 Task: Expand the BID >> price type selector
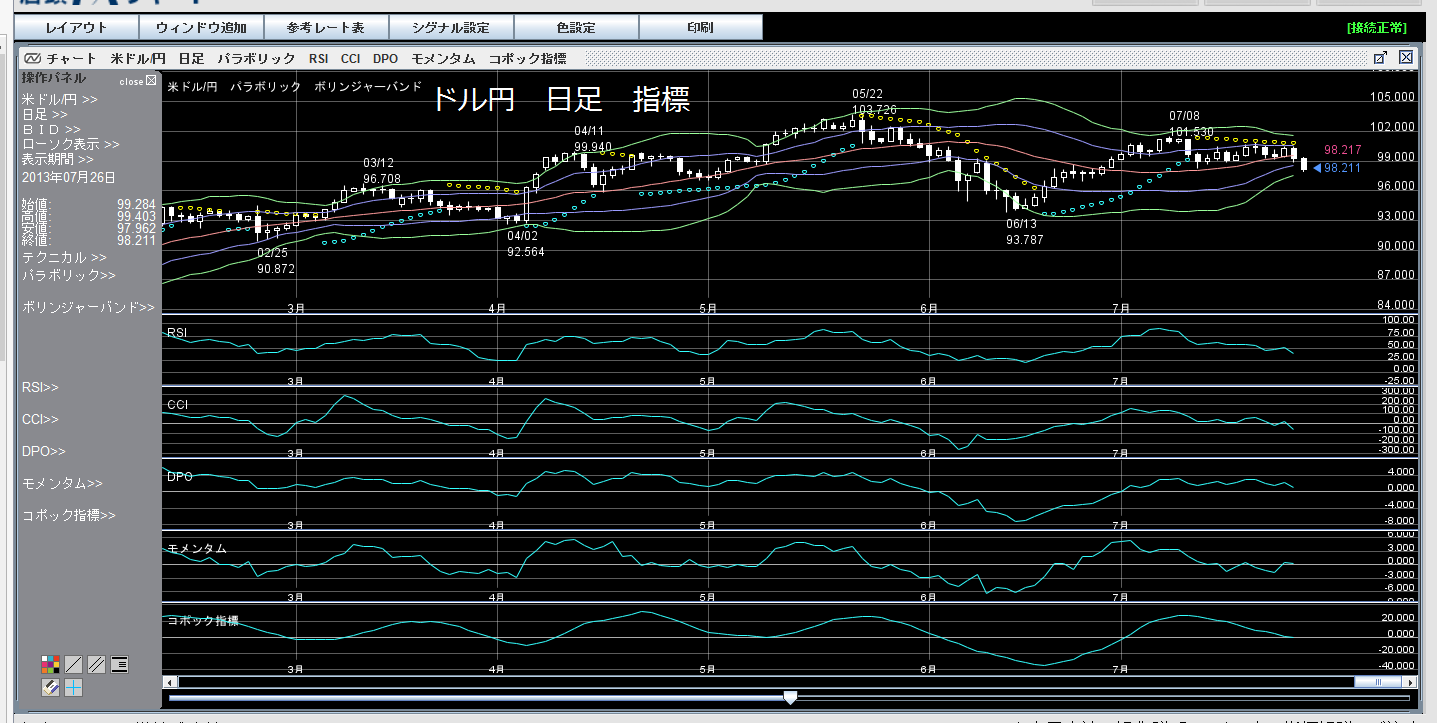[x=51, y=130]
